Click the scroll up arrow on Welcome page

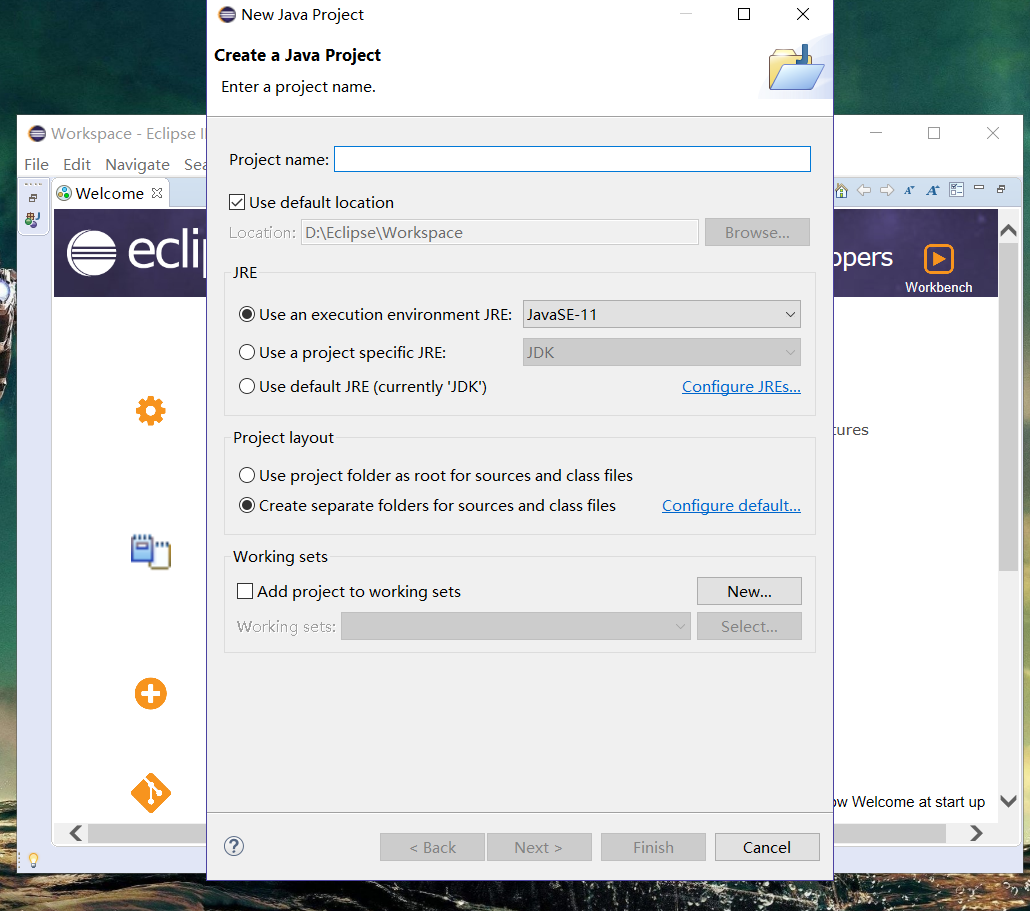[1008, 230]
